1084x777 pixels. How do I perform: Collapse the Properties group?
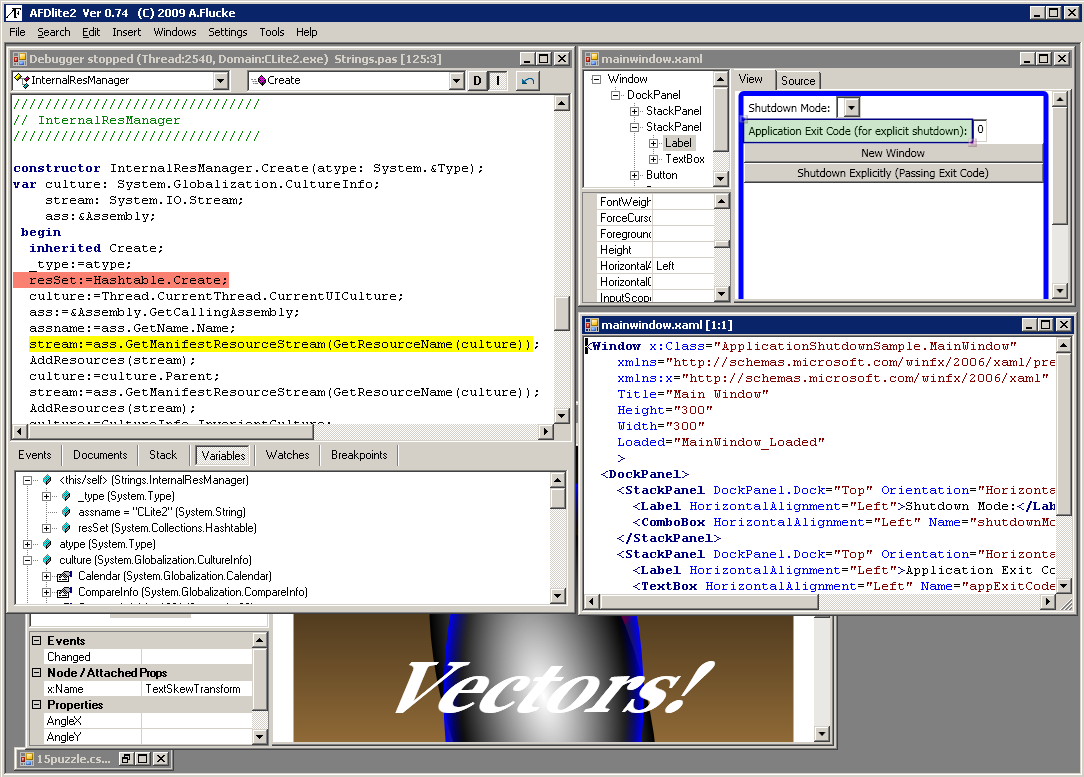(x=37, y=704)
